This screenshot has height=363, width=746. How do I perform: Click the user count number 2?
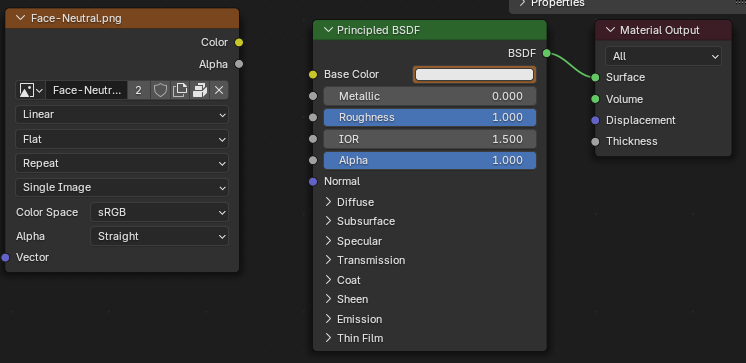(138, 90)
